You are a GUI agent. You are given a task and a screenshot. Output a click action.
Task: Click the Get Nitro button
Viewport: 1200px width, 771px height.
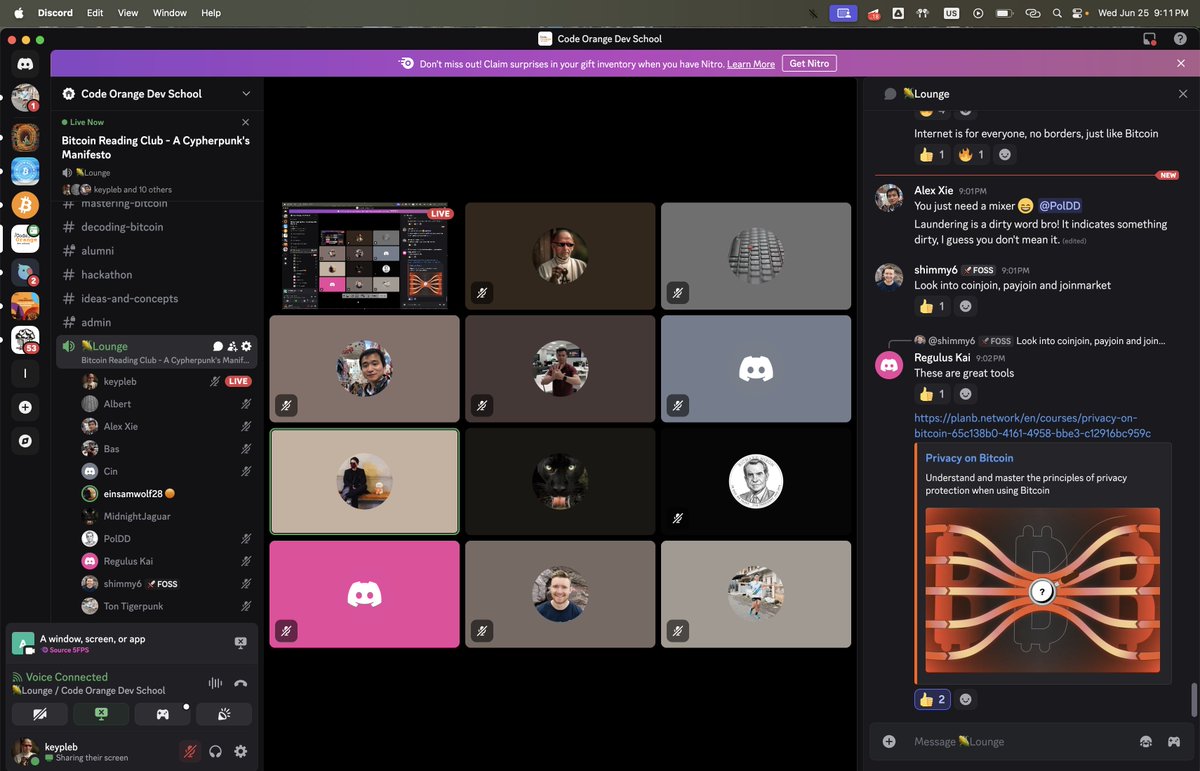coord(809,63)
